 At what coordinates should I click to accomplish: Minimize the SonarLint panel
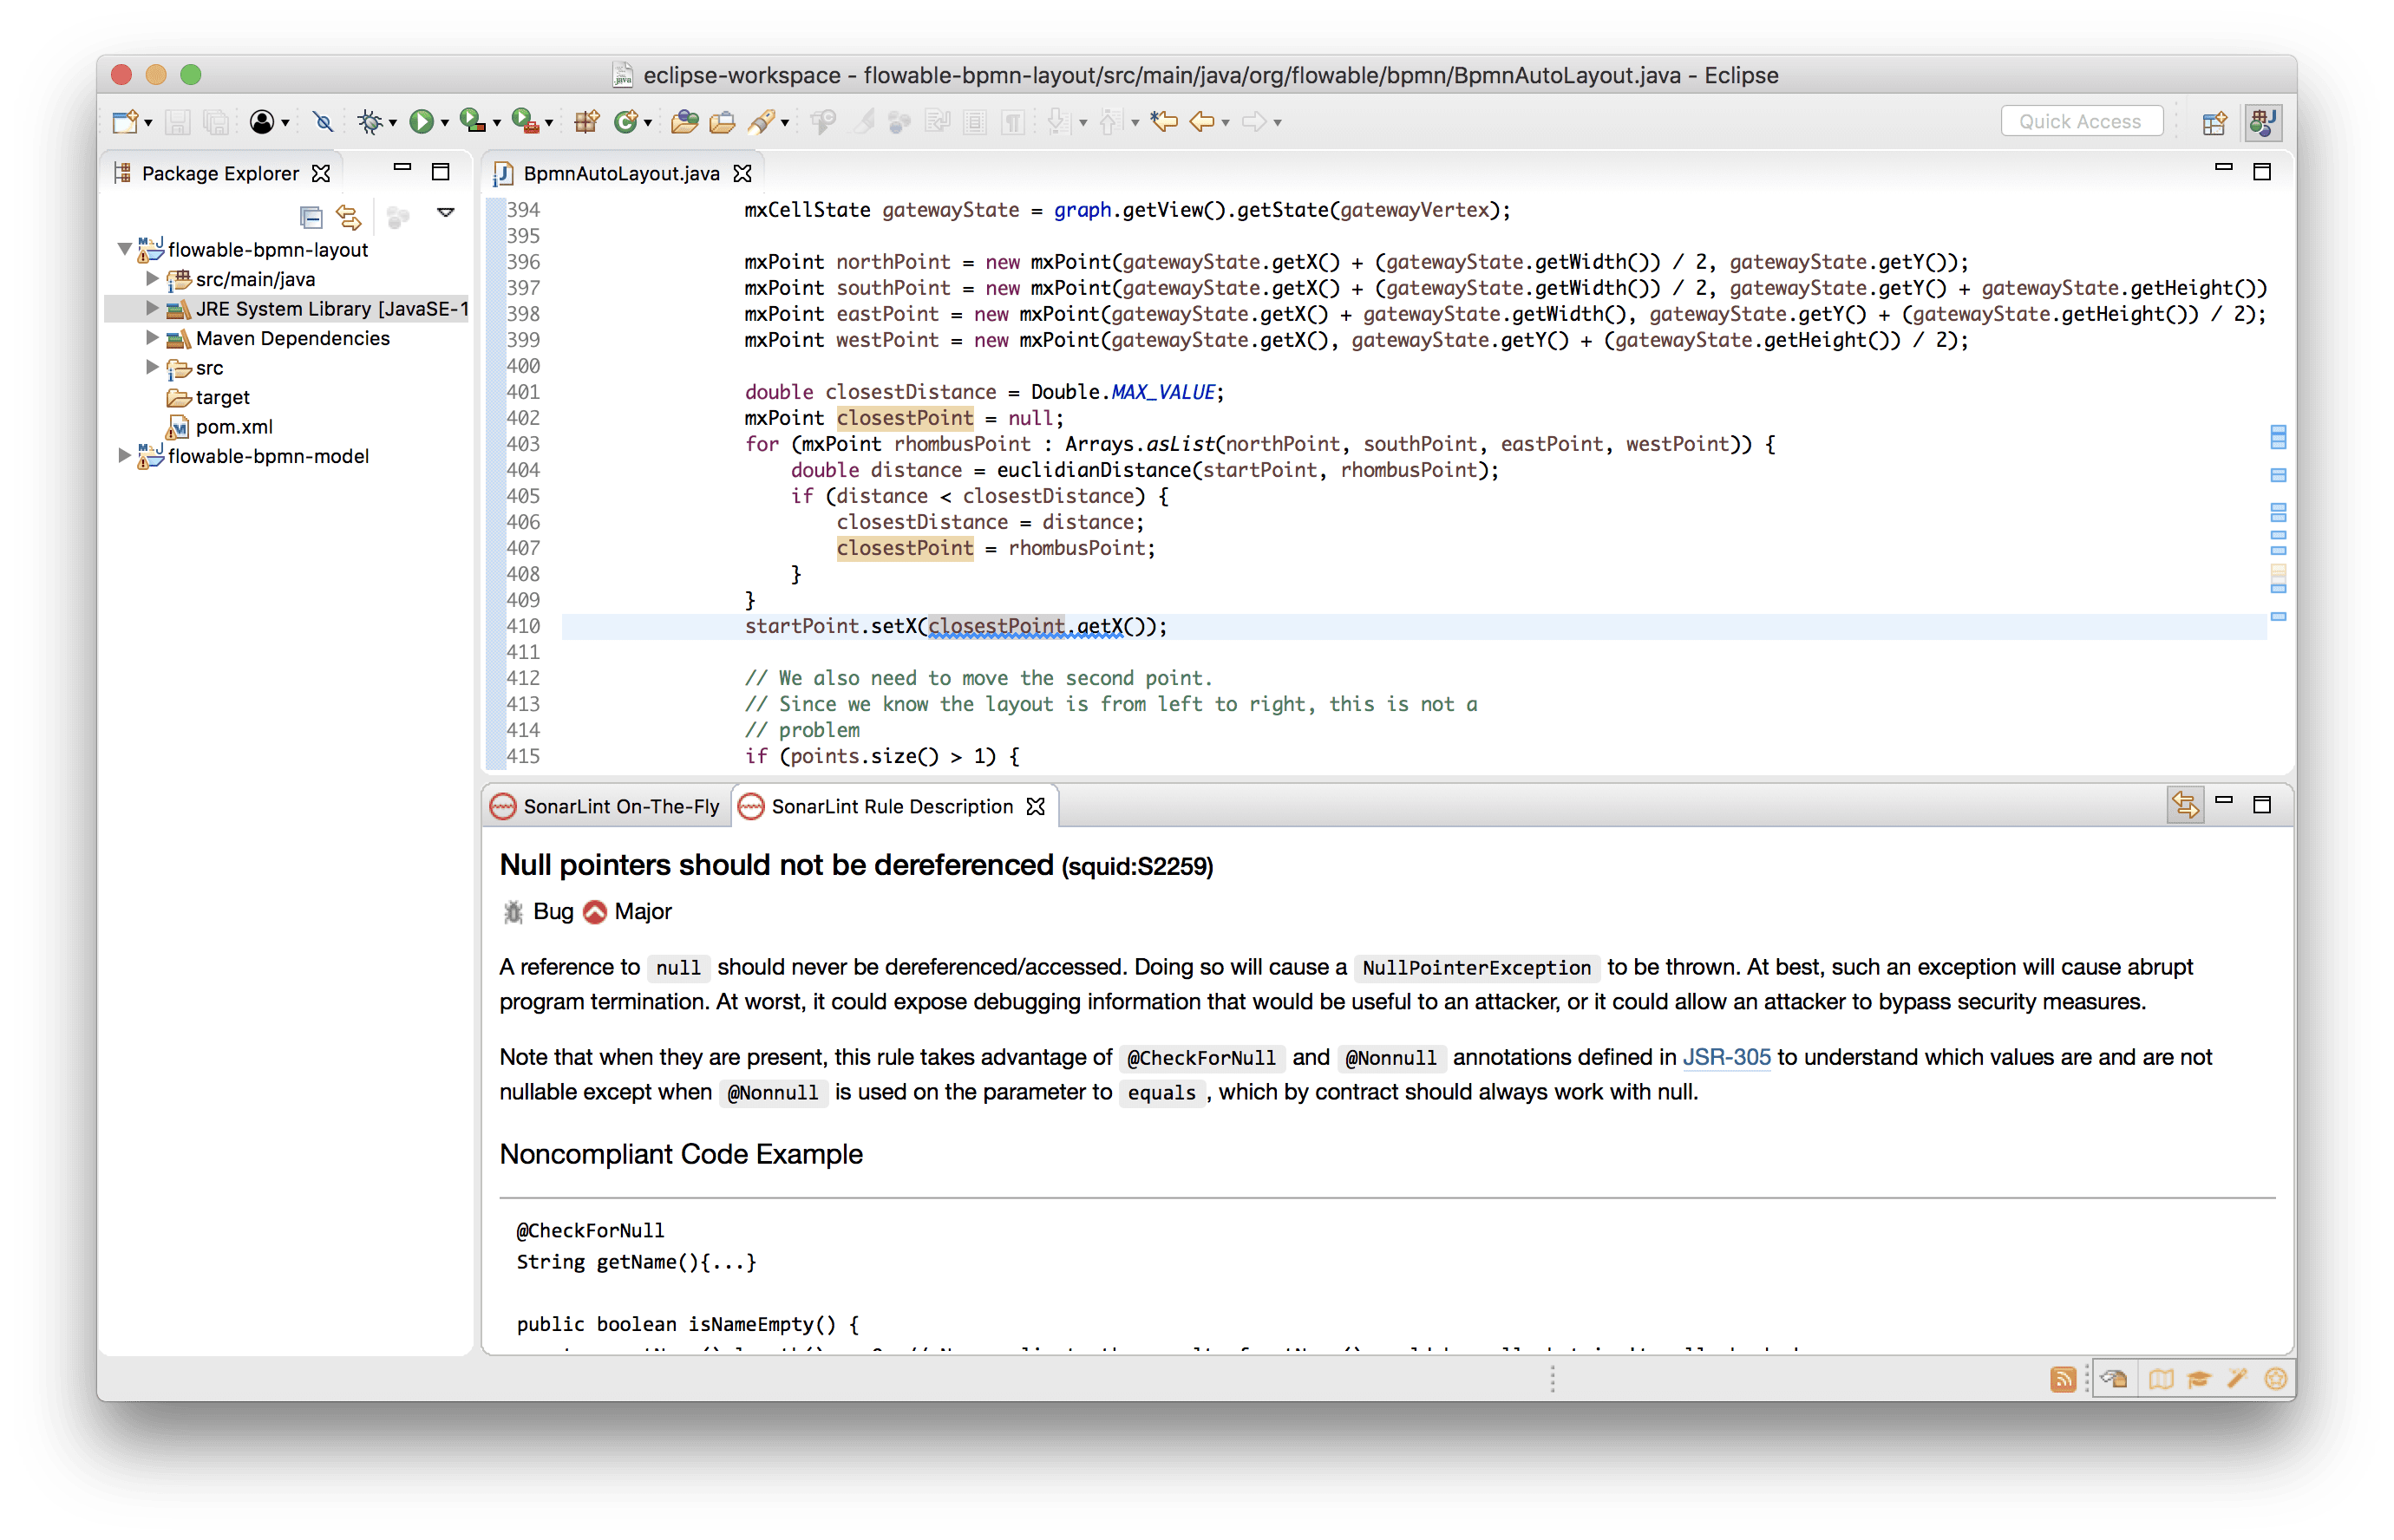(x=2223, y=801)
